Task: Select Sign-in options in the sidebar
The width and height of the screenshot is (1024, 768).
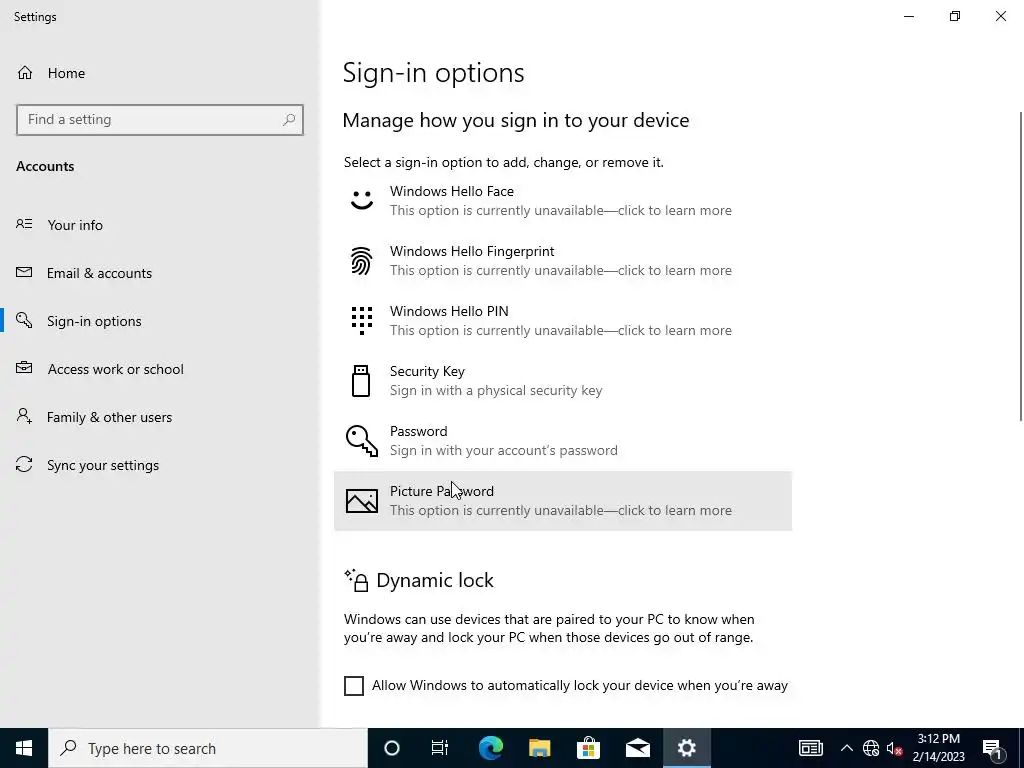Action: (160, 321)
